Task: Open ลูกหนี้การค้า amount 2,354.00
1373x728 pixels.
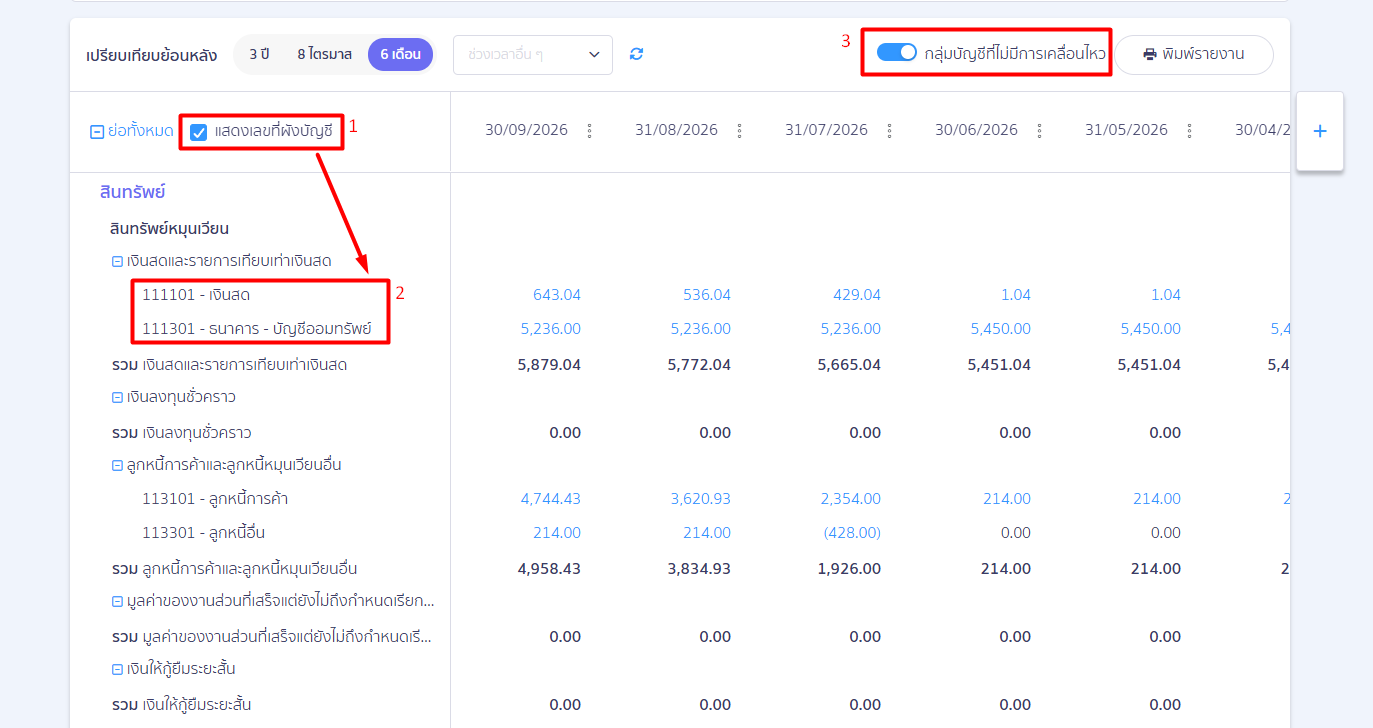Action: tap(850, 499)
